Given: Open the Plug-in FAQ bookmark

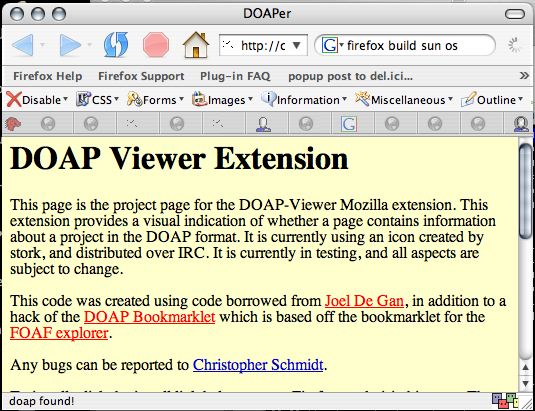Looking at the screenshot, I should pyautogui.click(x=235, y=76).
